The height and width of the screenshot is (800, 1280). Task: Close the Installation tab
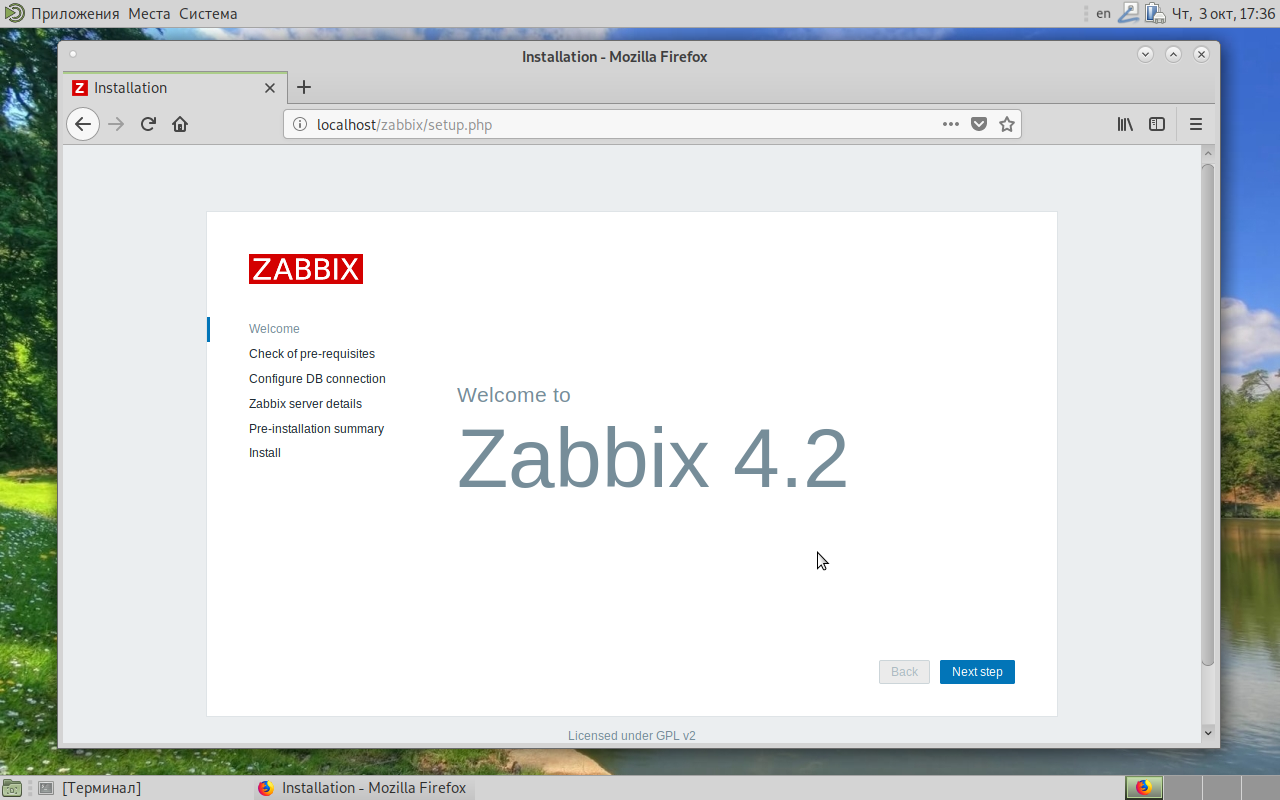(270, 88)
